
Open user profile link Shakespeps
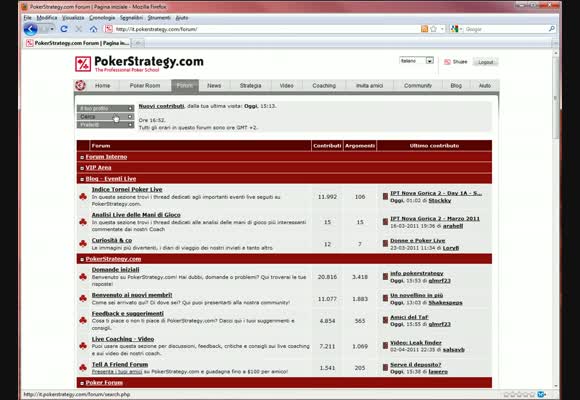click(445, 303)
